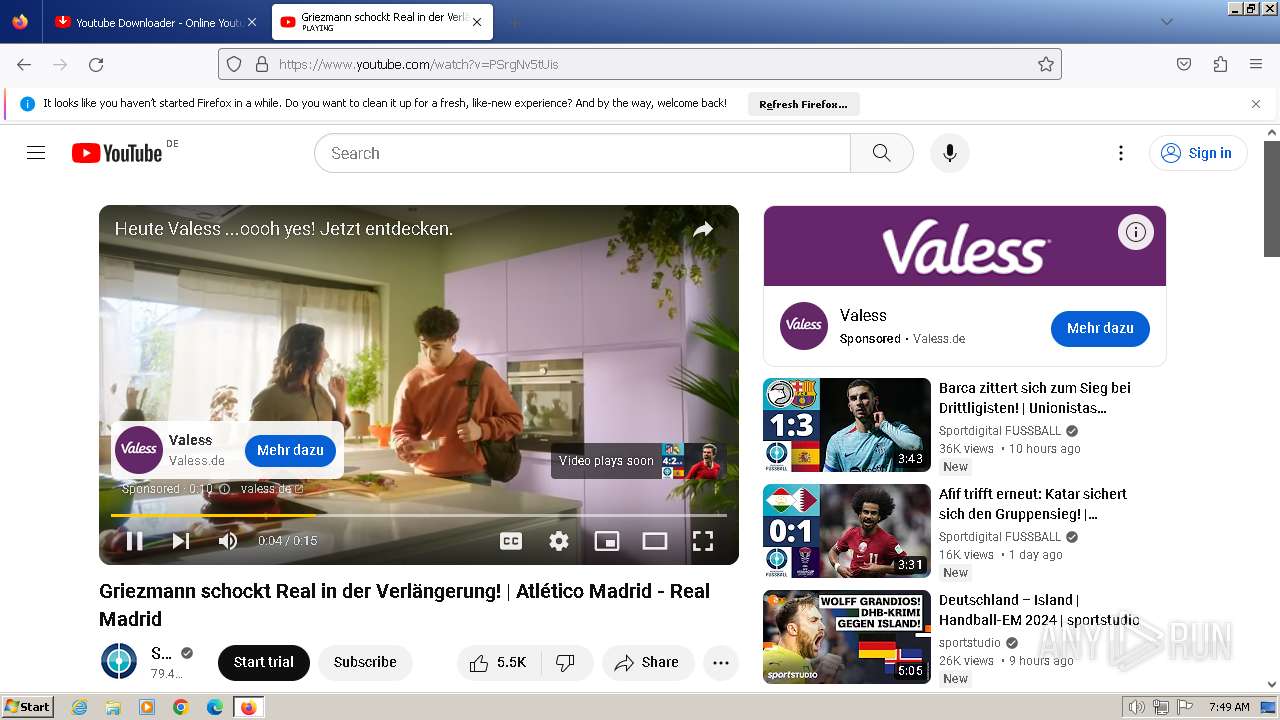Enable miniplayer mode

pos(607,541)
